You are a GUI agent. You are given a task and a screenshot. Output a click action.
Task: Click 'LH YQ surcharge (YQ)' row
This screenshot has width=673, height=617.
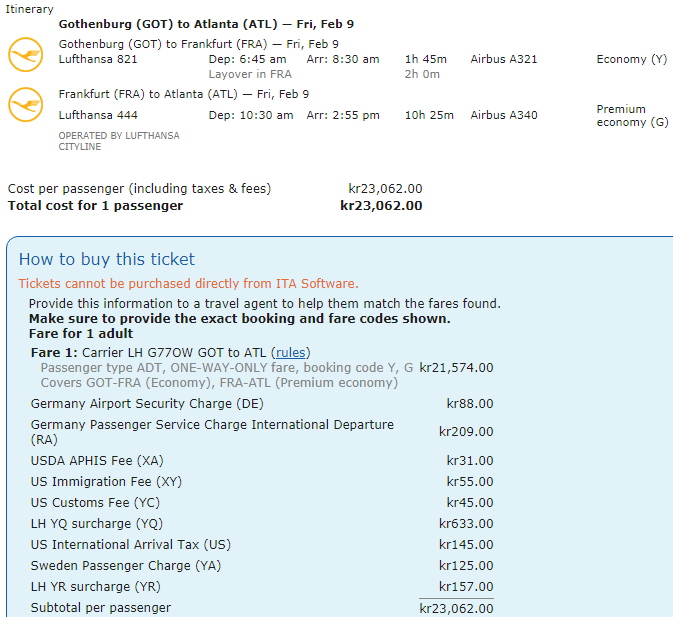click(97, 524)
